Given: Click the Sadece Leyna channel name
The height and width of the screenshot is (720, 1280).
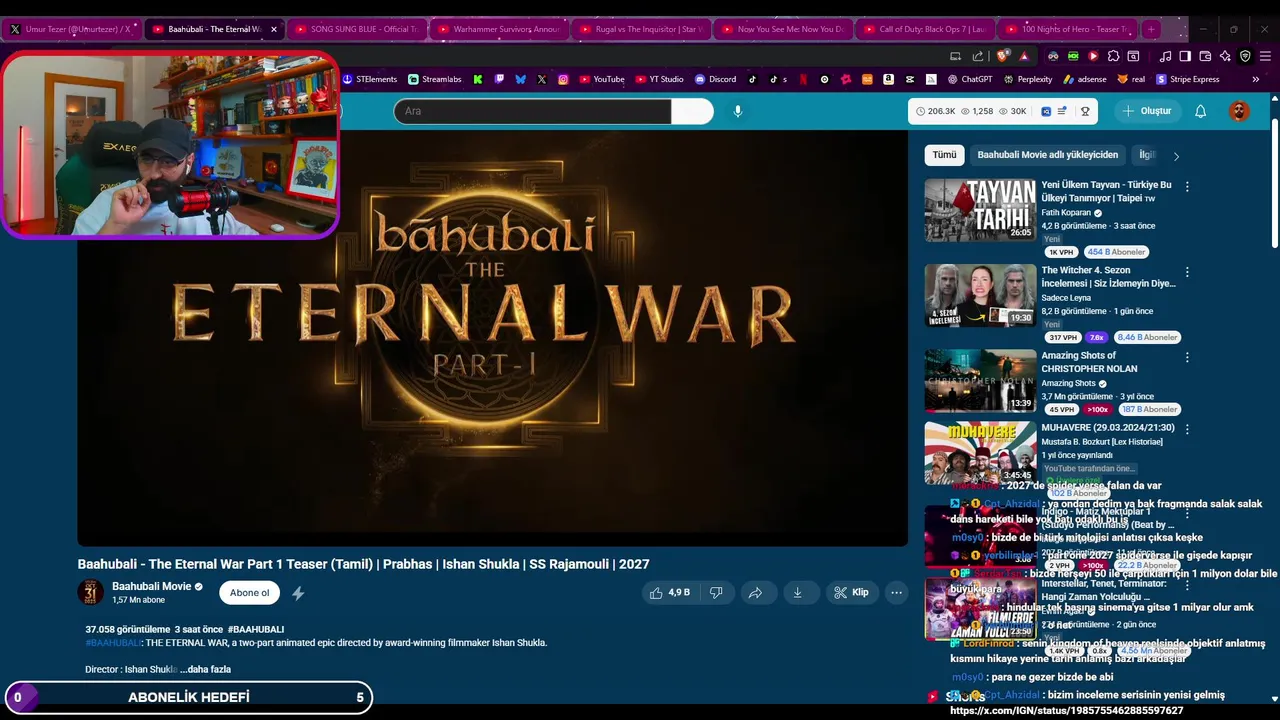Looking at the screenshot, I should [x=1066, y=298].
